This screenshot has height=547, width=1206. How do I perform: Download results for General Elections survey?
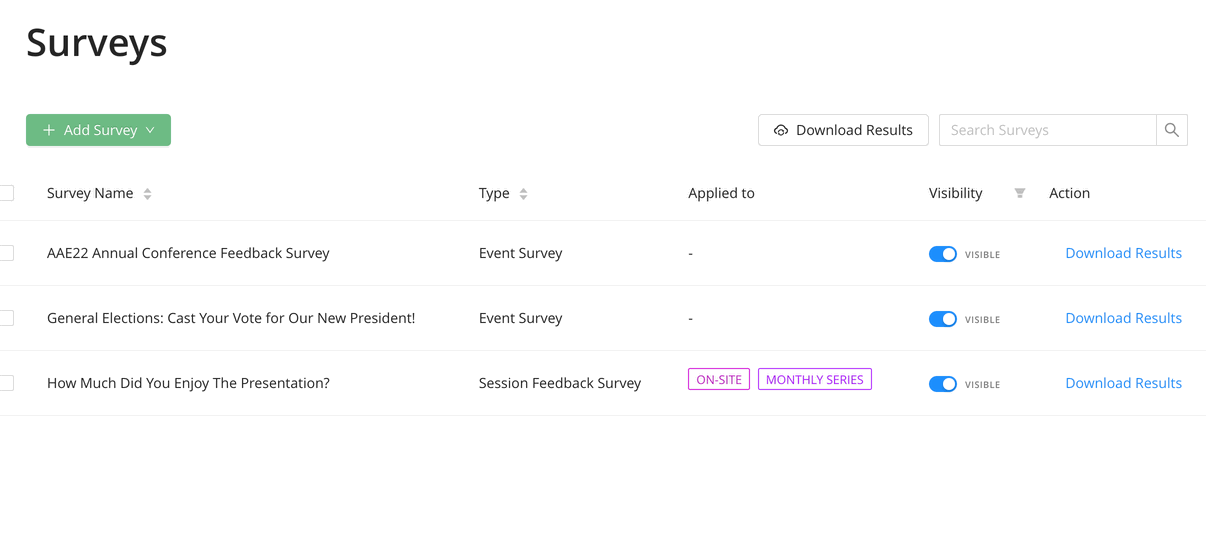click(1123, 318)
